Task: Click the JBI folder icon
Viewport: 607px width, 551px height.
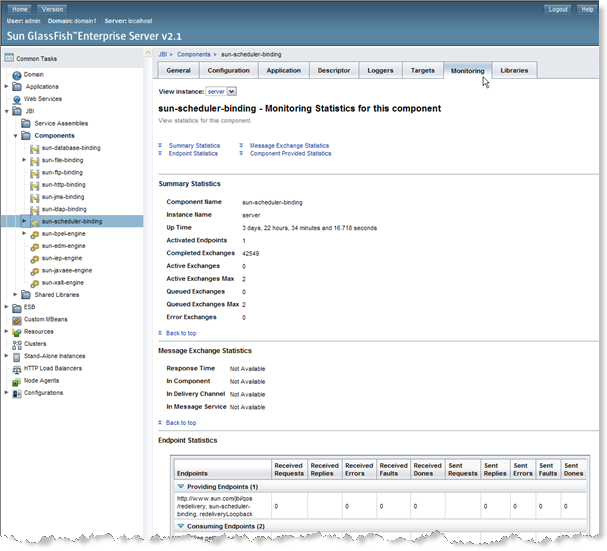Action: point(17,111)
